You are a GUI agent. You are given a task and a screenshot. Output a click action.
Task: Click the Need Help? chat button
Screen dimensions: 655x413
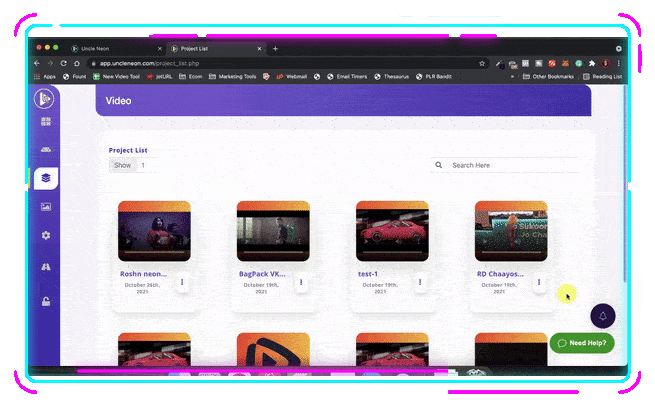(582, 343)
